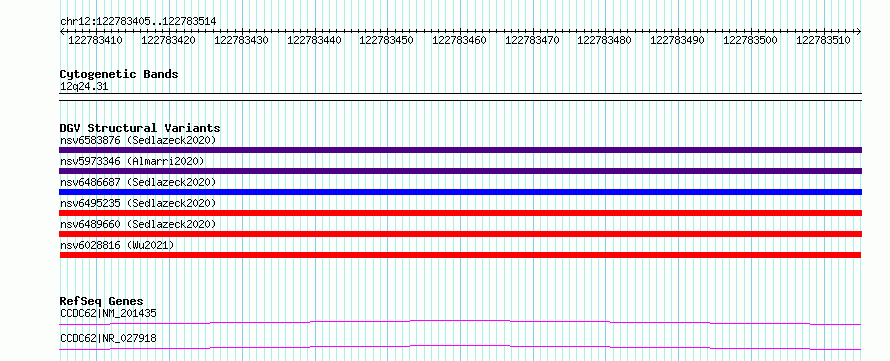This screenshot has height=361, width=890.
Task: Click the purple bar for nsv5973346
Action: point(460,171)
